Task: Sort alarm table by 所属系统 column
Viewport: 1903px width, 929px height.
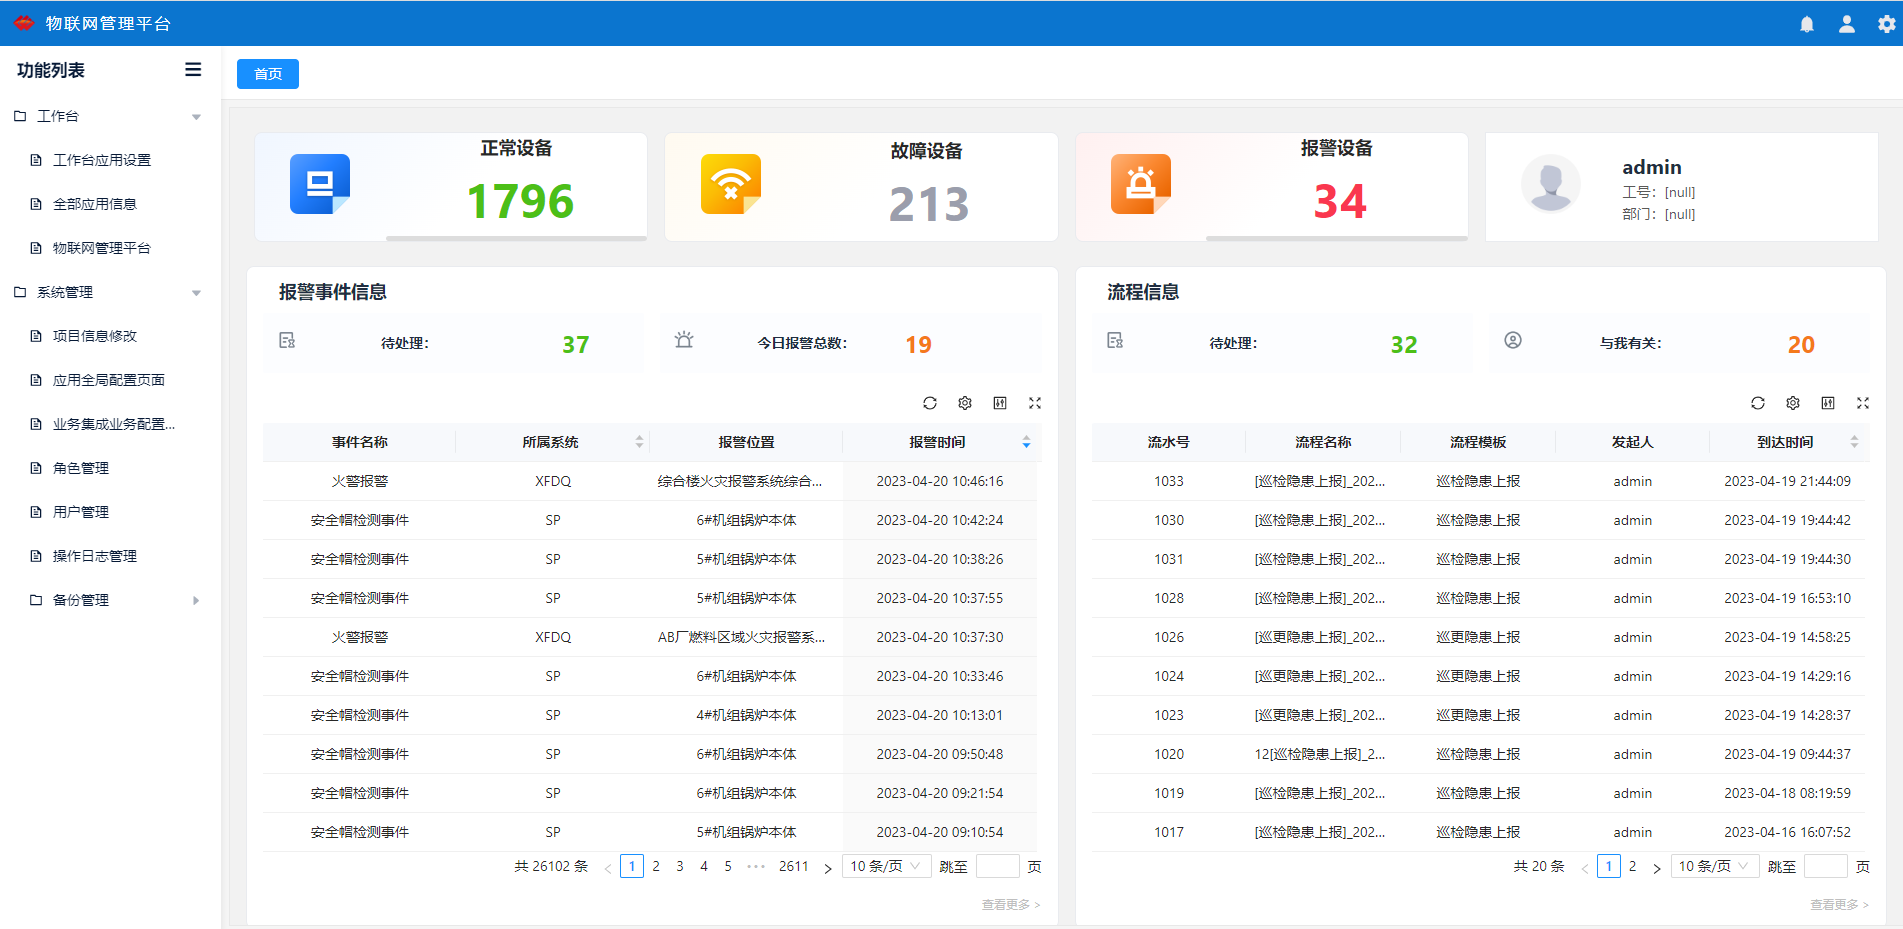Action: point(639,442)
